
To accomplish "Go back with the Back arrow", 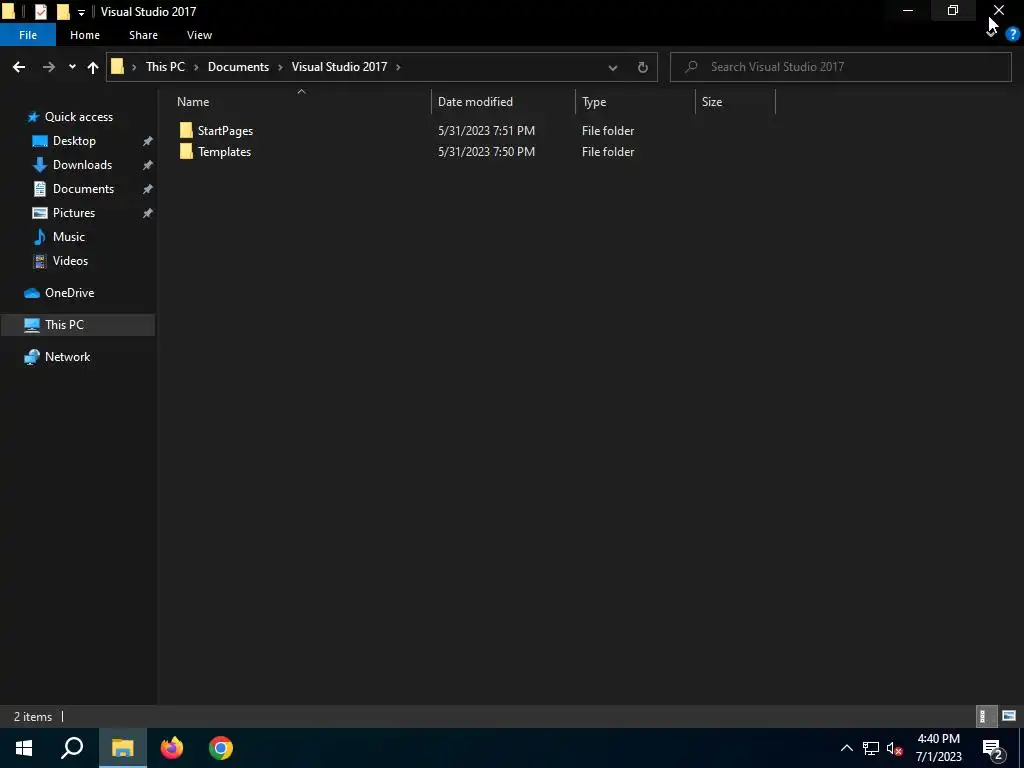I will point(19,67).
